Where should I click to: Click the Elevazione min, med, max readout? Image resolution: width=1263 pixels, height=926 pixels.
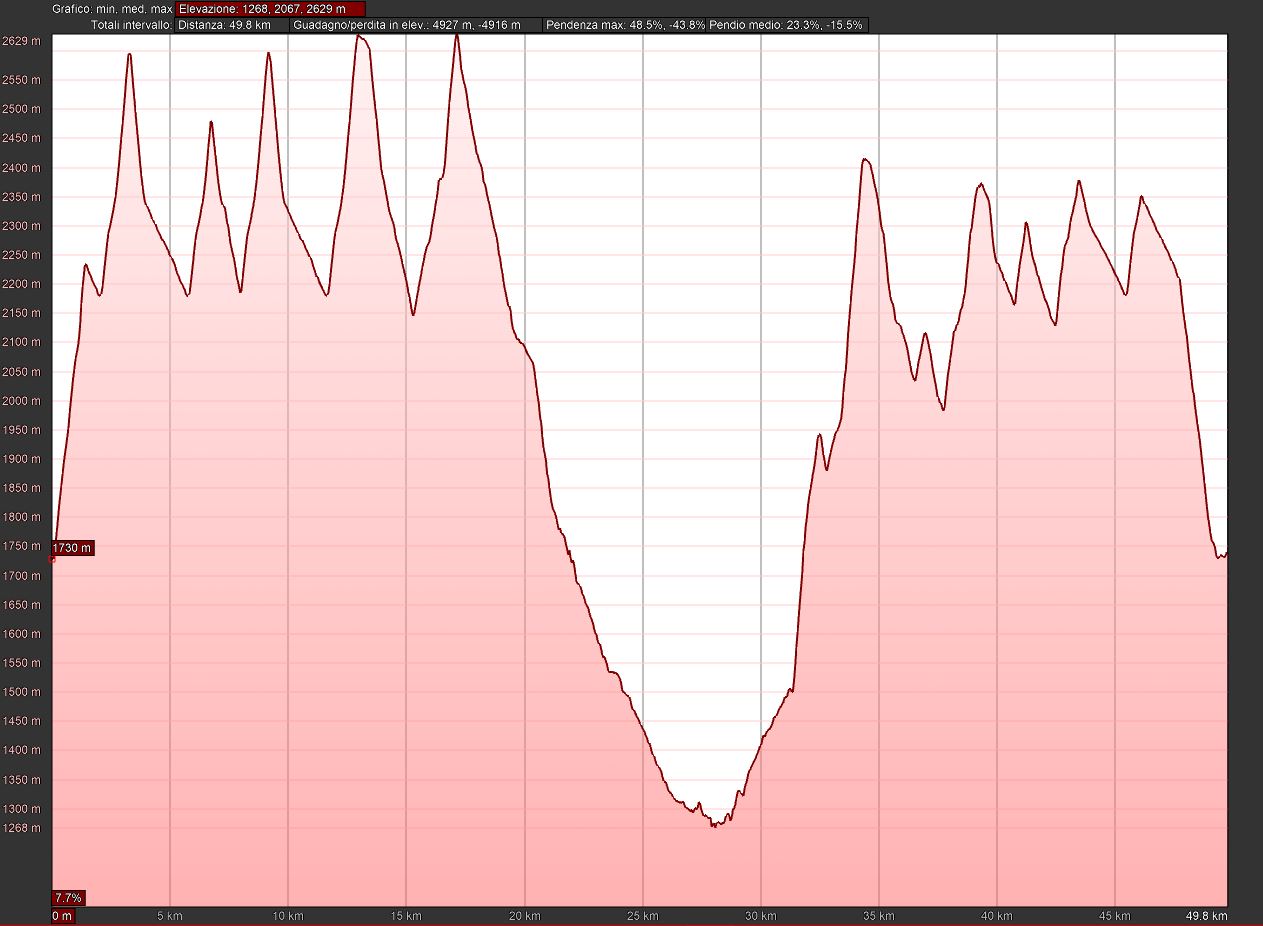(270, 9)
